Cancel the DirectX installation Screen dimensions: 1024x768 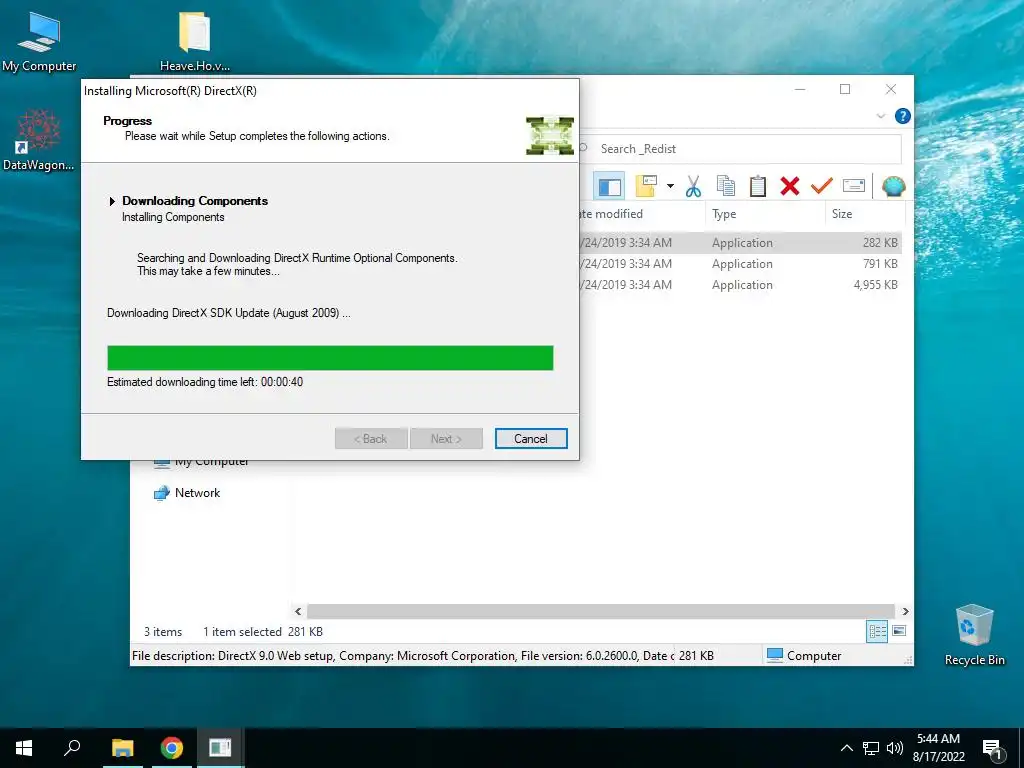(531, 439)
